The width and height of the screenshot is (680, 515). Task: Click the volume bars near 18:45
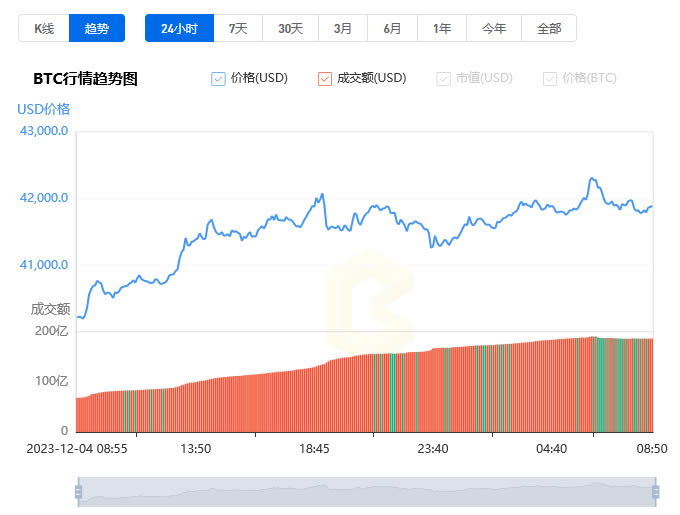(314, 400)
